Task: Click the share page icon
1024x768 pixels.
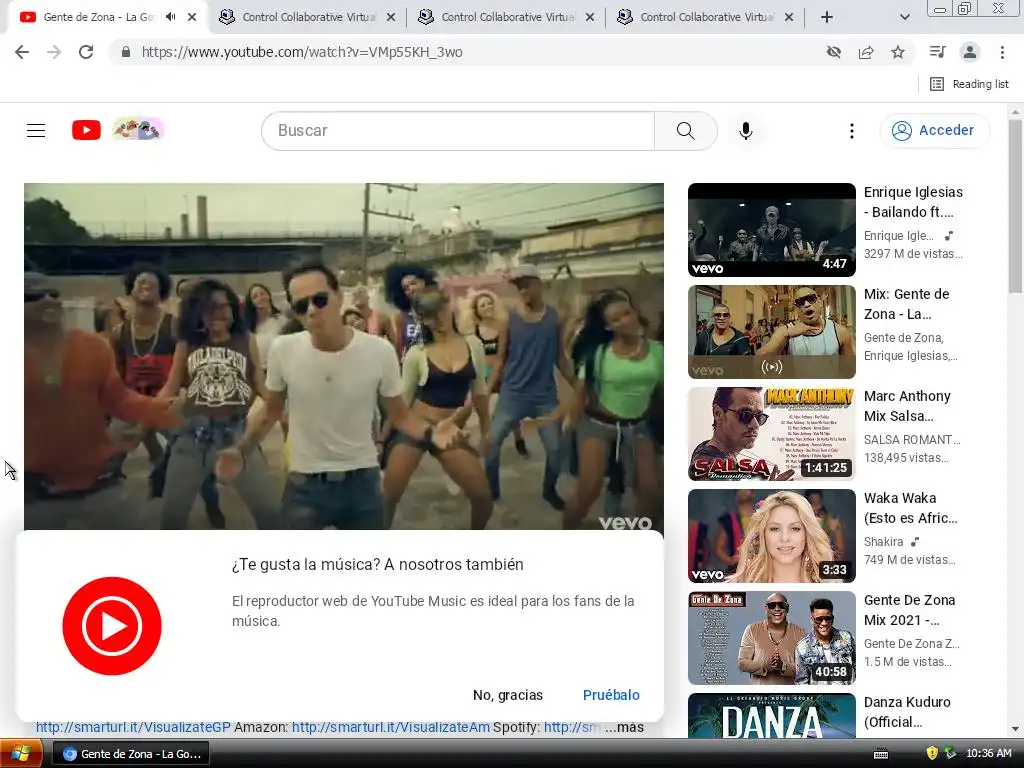Action: tap(866, 52)
